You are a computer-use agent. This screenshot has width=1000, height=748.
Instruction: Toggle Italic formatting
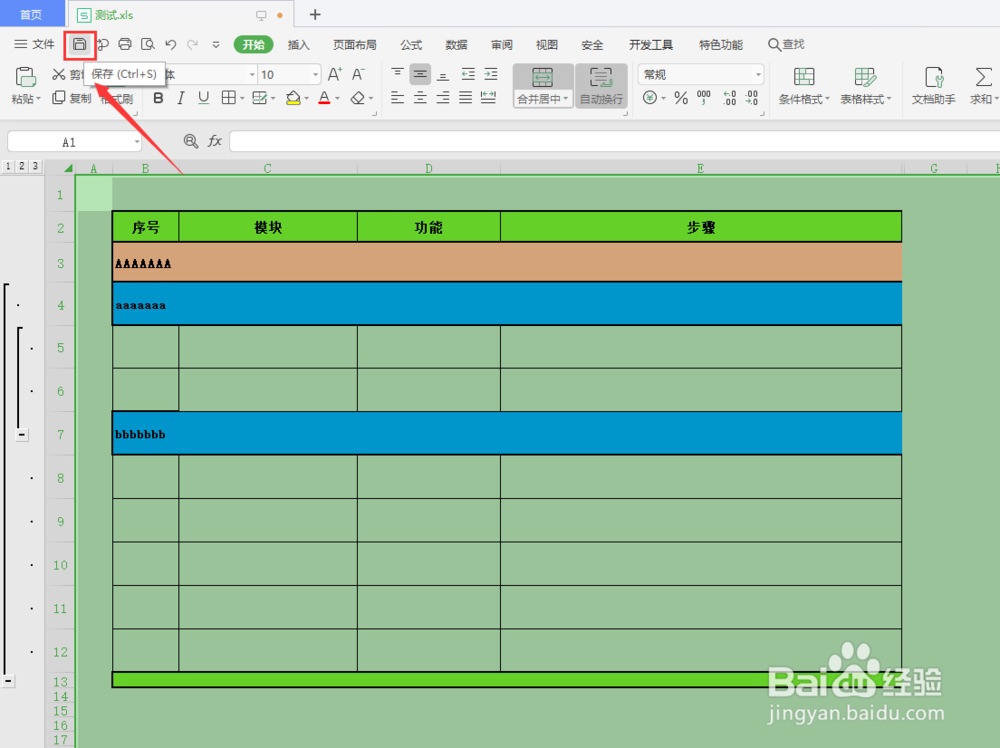click(x=181, y=98)
